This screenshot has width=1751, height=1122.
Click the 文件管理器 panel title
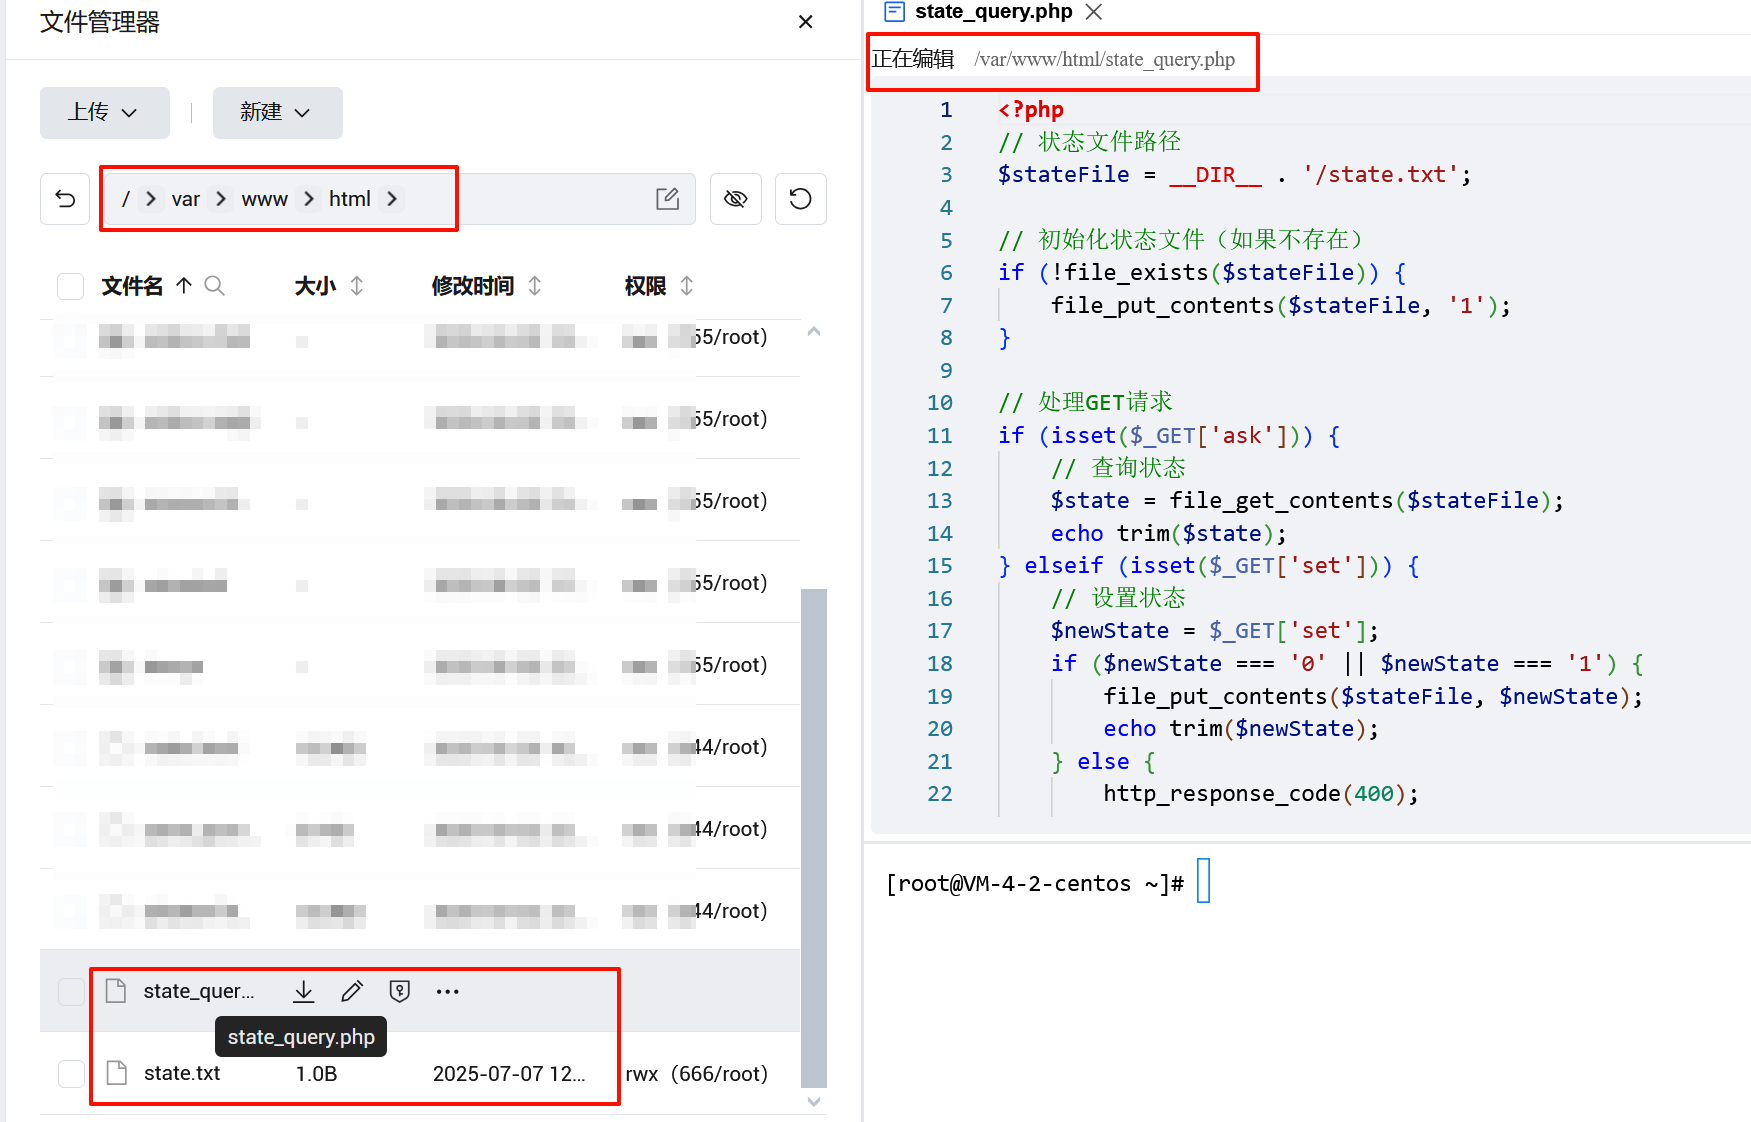[100, 22]
